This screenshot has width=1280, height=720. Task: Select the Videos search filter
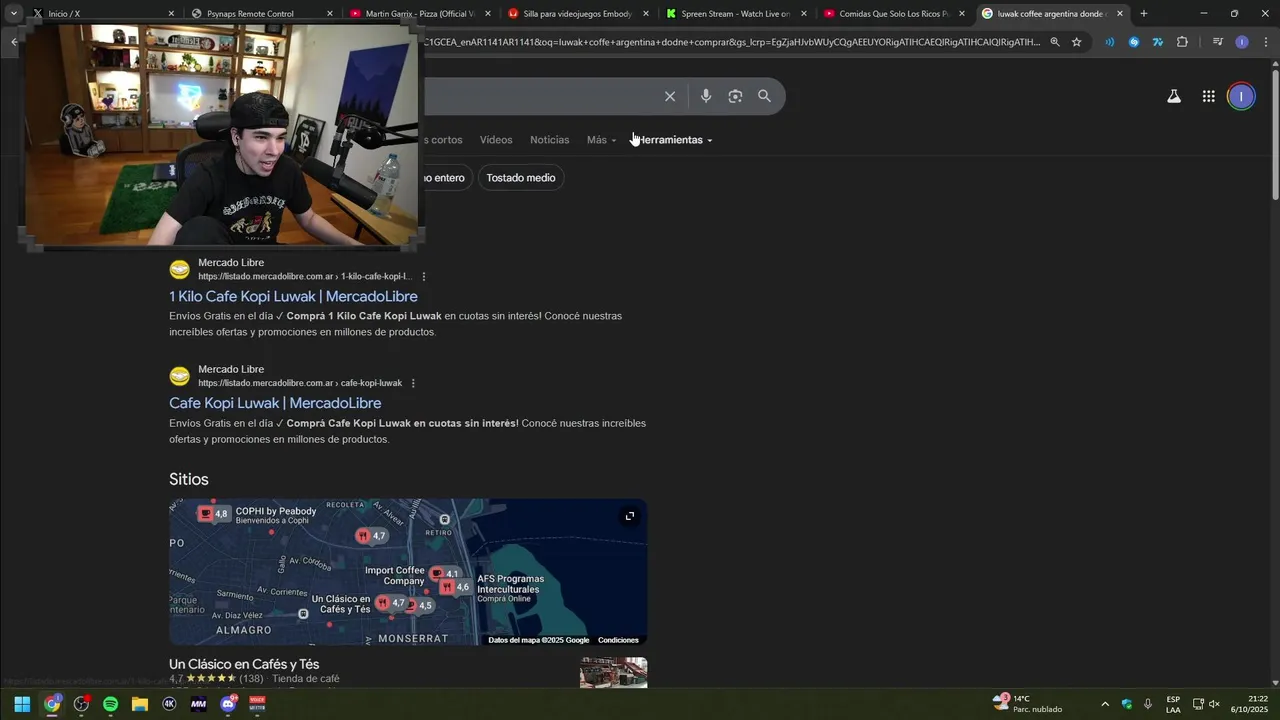(x=496, y=140)
